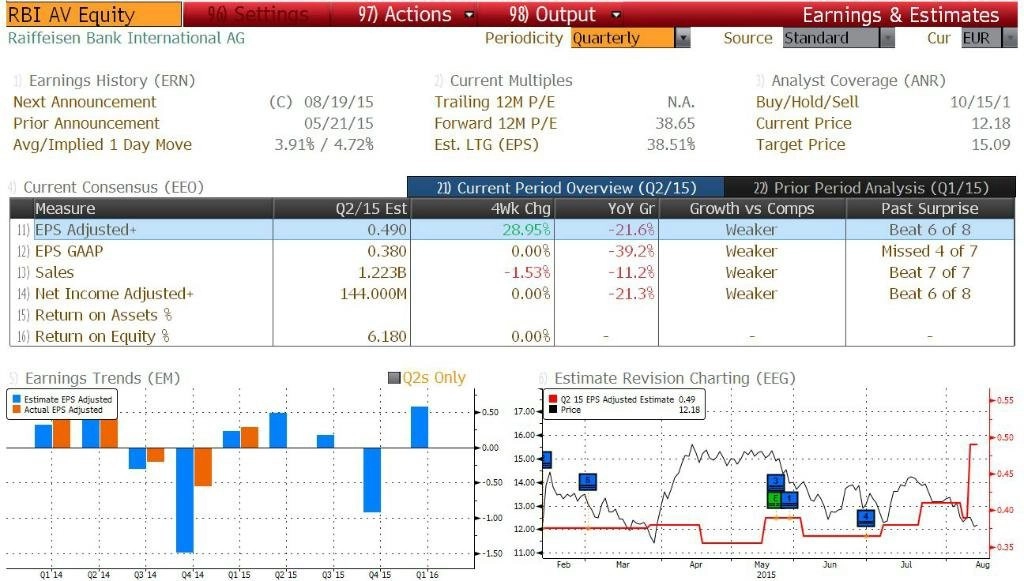Click the blue event marker labeled 3

pyautogui.click(x=775, y=482)
